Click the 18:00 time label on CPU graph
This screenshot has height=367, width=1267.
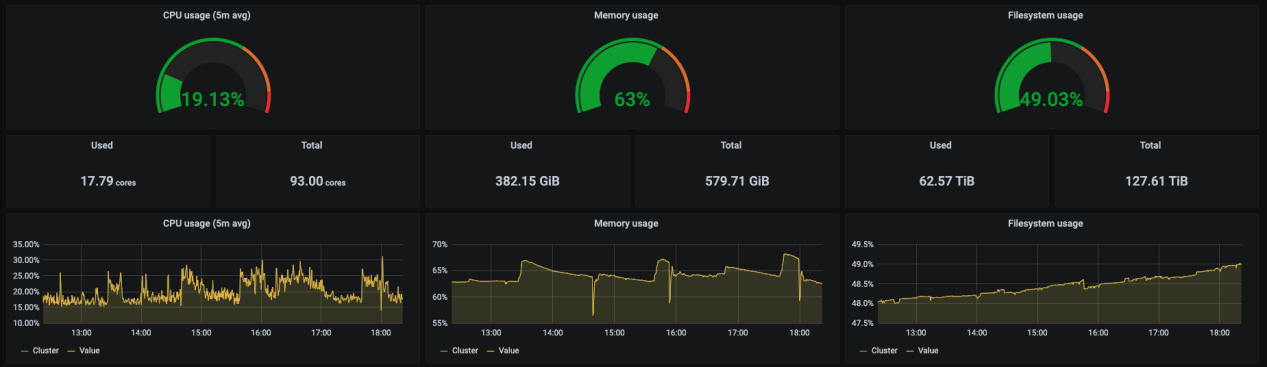click(x=380, y=333)
